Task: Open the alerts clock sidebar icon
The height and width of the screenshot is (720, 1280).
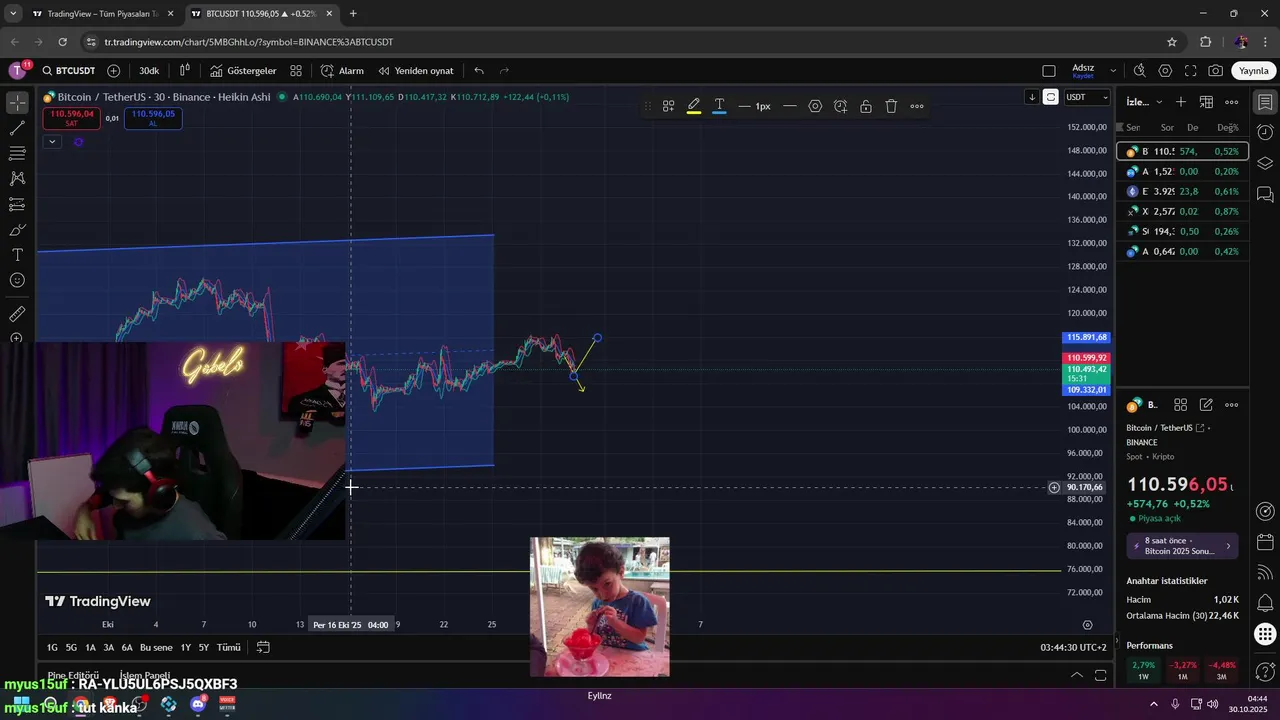Action: coord(1265,132)
